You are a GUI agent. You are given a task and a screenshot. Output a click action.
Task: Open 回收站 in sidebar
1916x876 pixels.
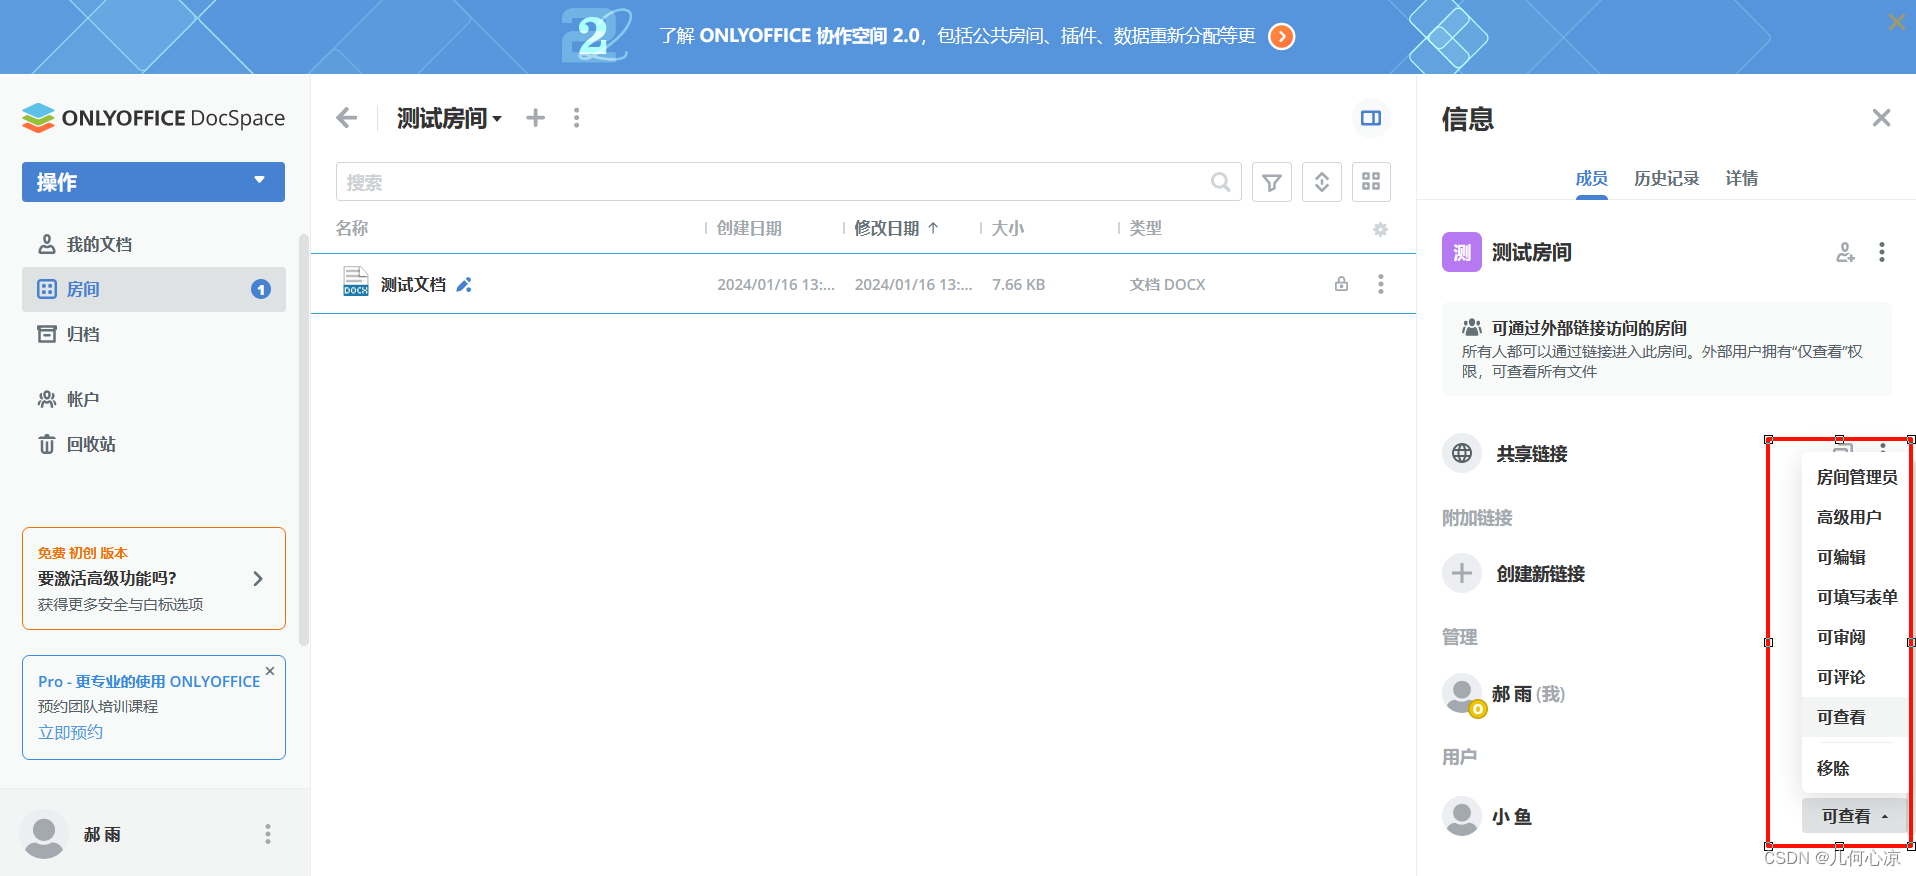click(x=153, y=444)
